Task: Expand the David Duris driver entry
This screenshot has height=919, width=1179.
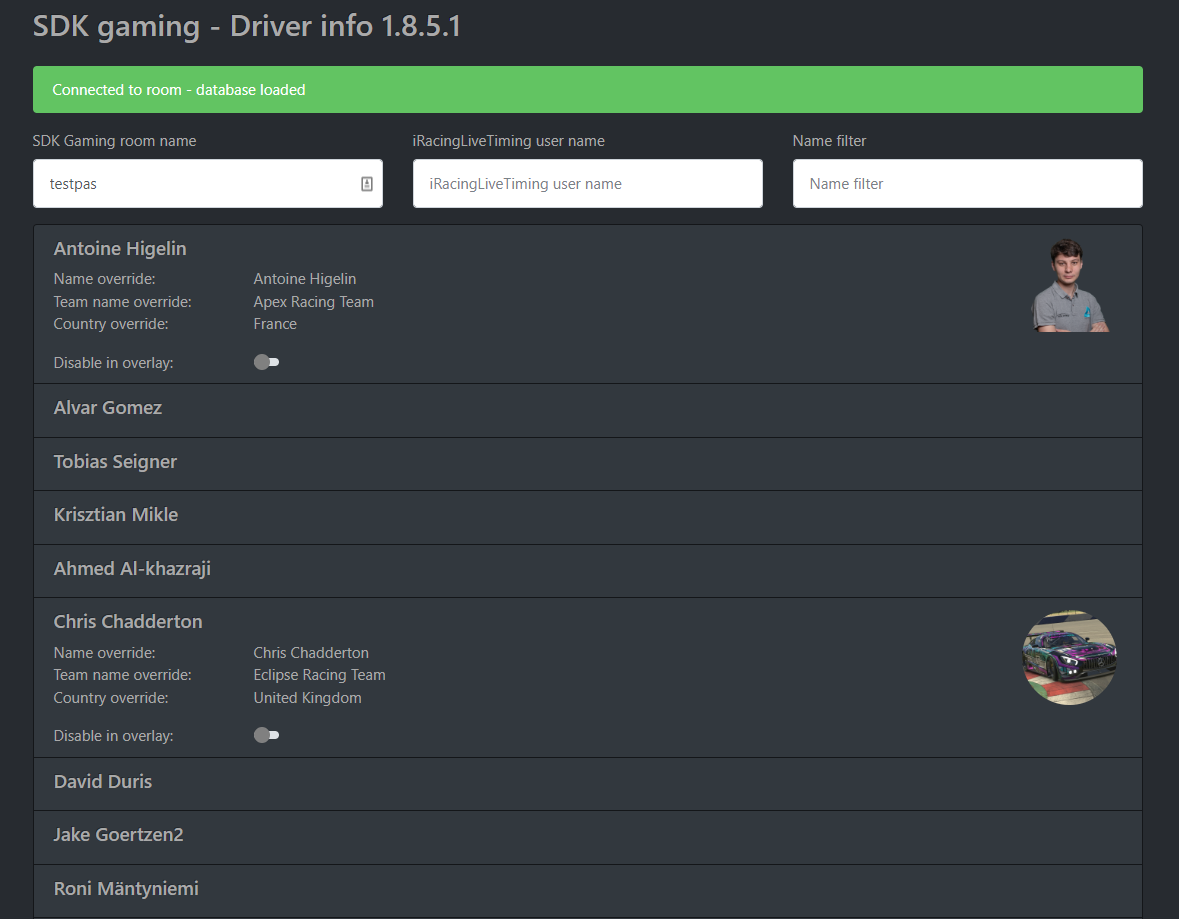Action: point(587,784)
